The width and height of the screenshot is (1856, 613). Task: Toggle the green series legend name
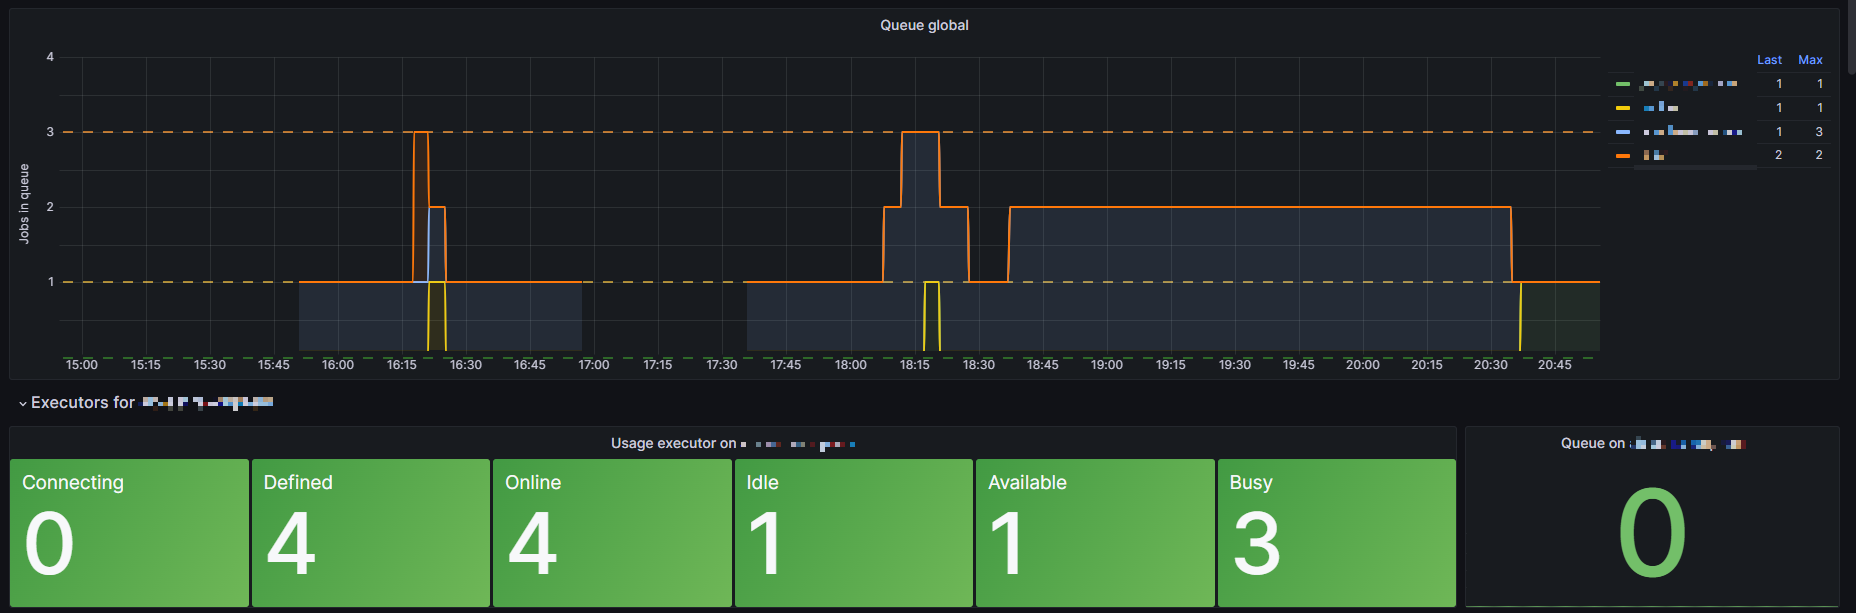pos(1689,84)
